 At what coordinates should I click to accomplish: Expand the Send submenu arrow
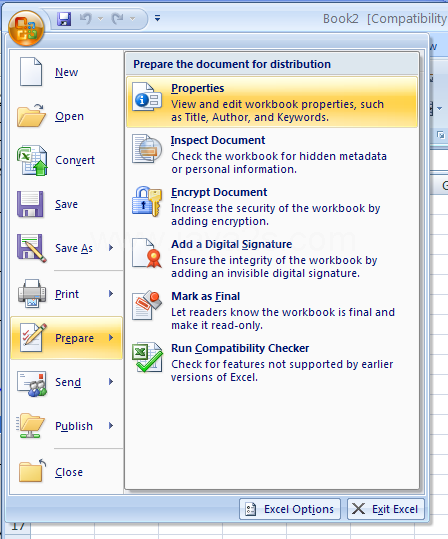coord(111,382)
